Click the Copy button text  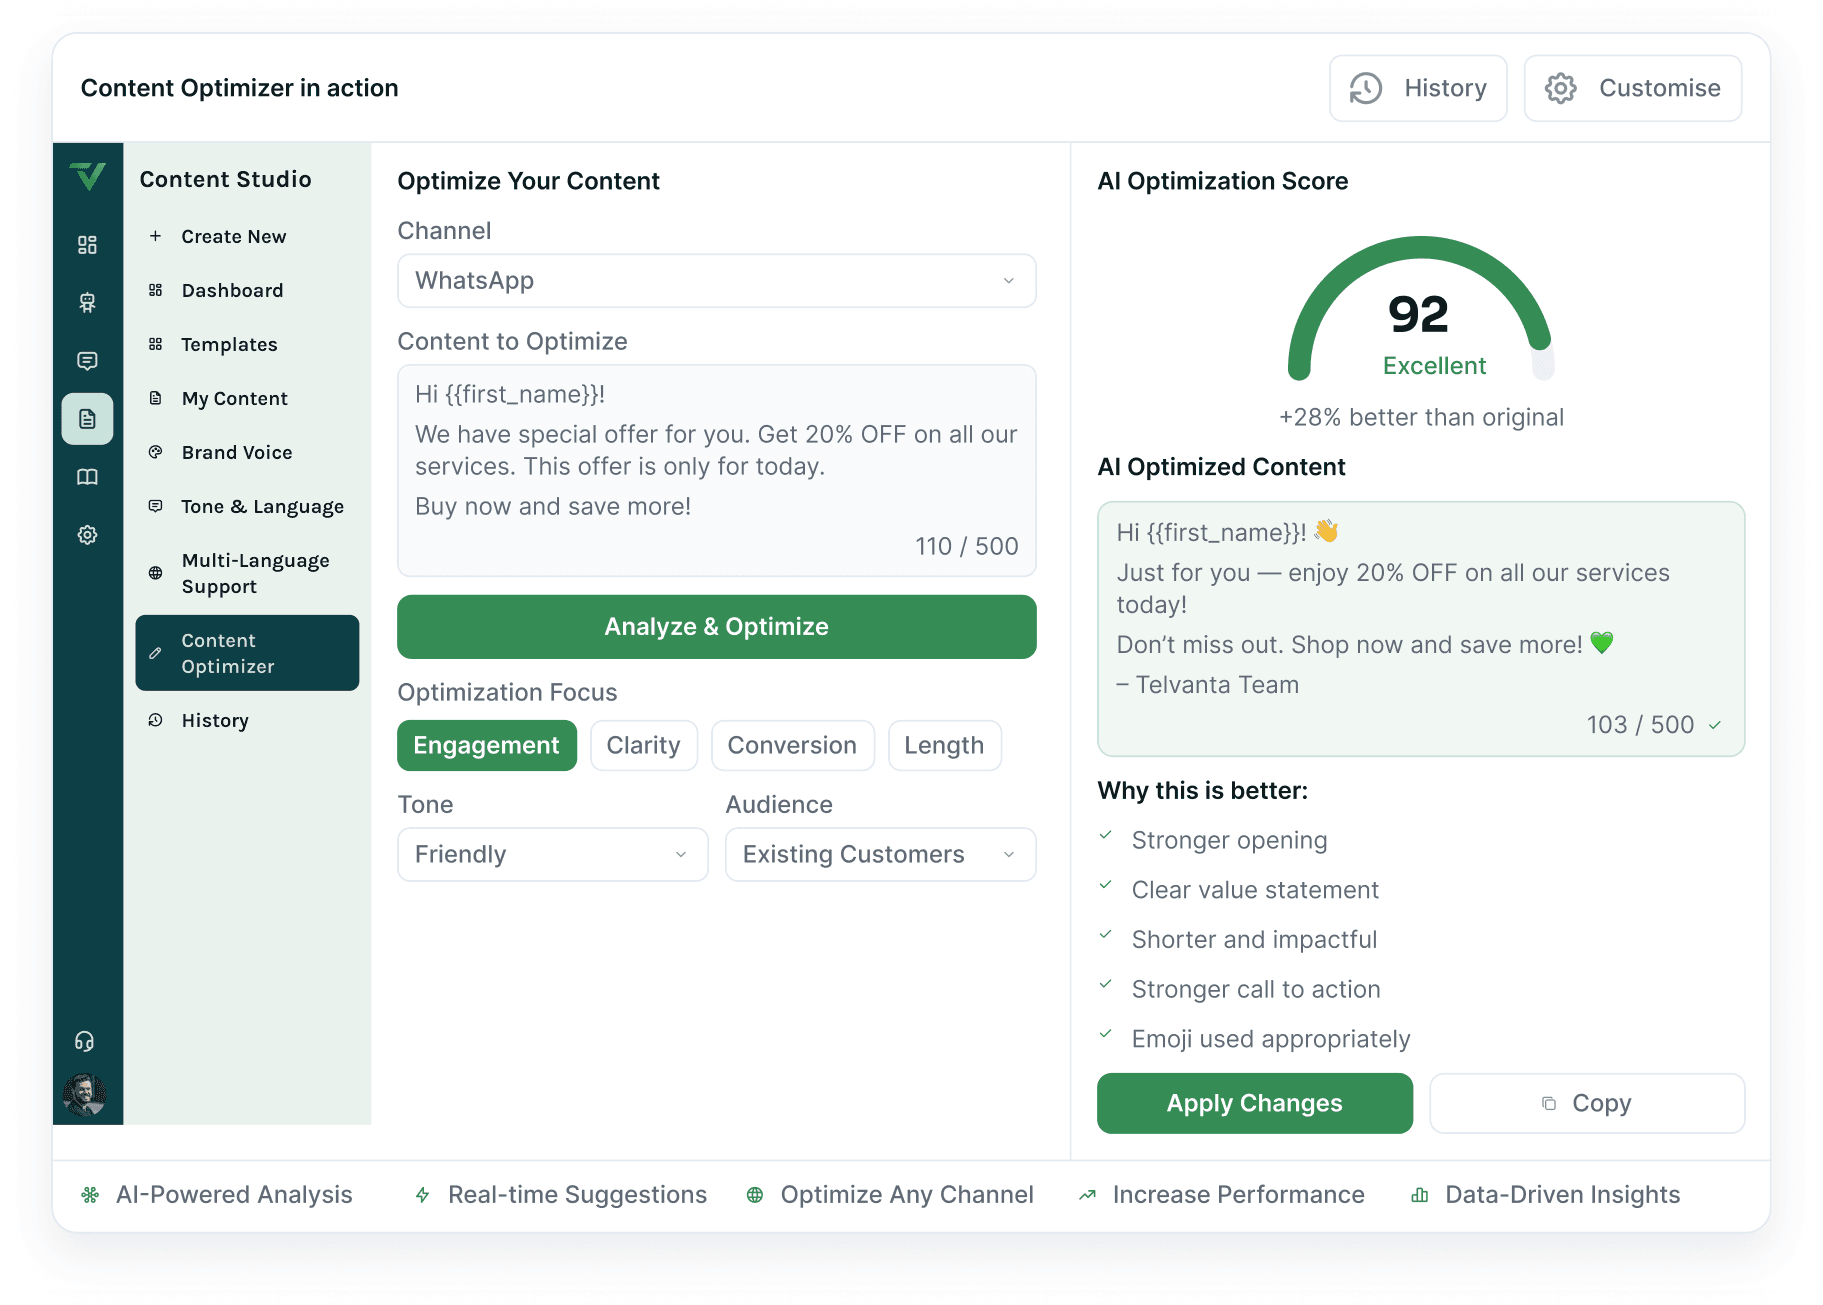(1601, 1103)
